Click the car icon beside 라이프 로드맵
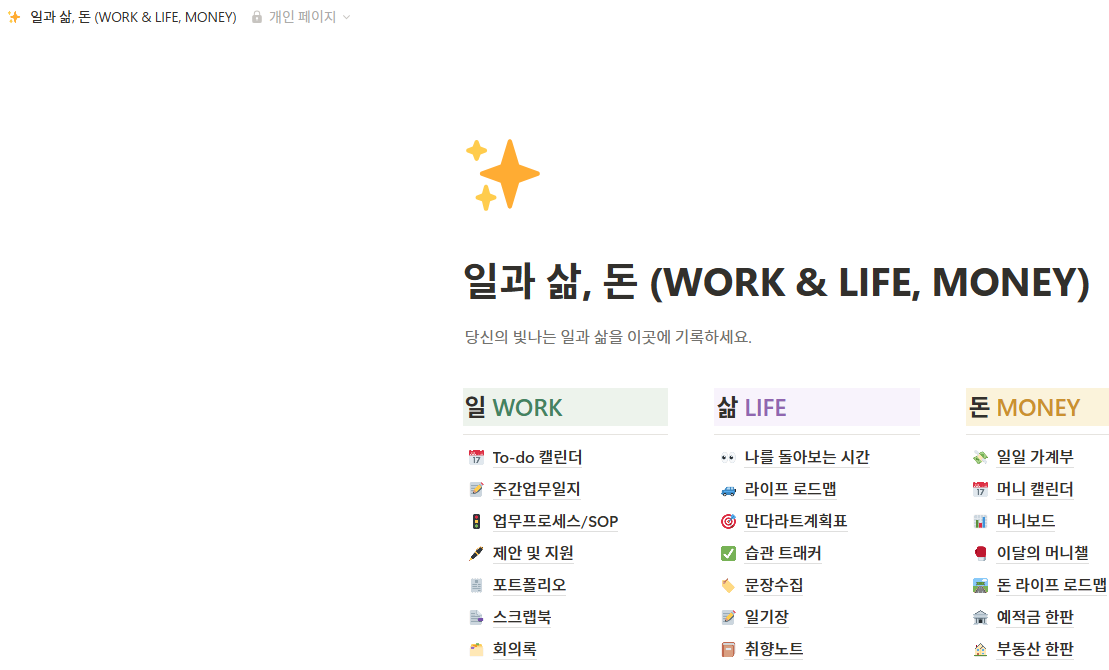Screen dimensions: 1109x670 728,490
